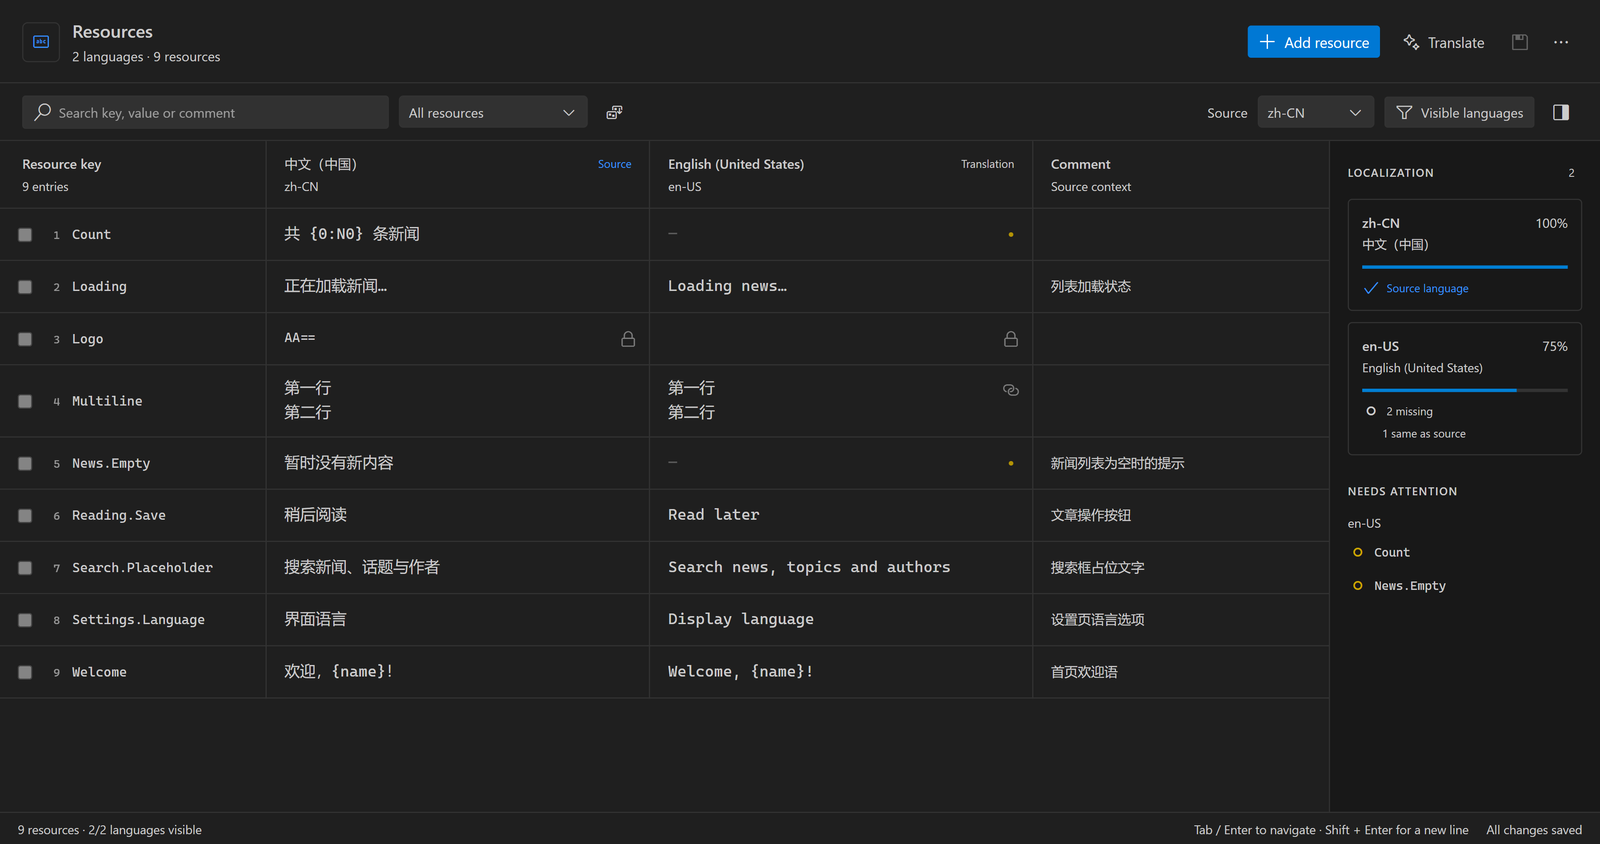Select the Multiline row checkbox
This screenshot has height=844, width=1600.
[x=25, y=401]
